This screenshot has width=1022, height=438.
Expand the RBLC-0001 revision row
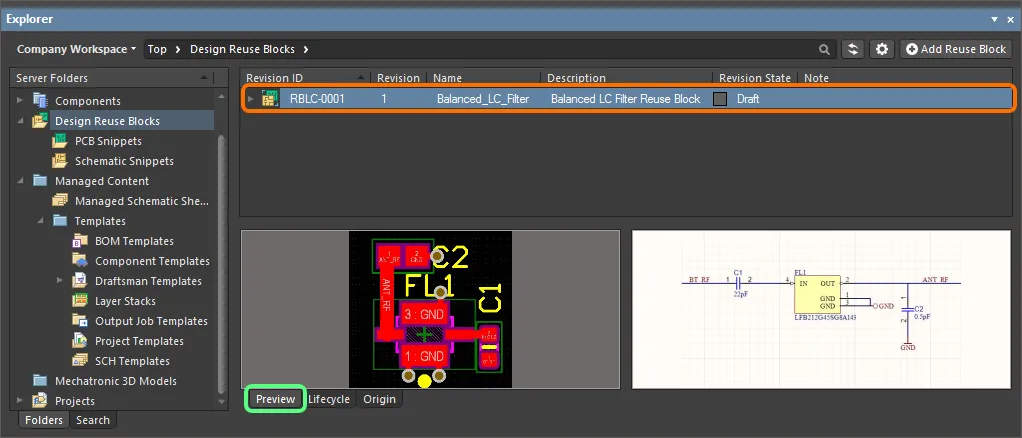[x=250, y=99]
